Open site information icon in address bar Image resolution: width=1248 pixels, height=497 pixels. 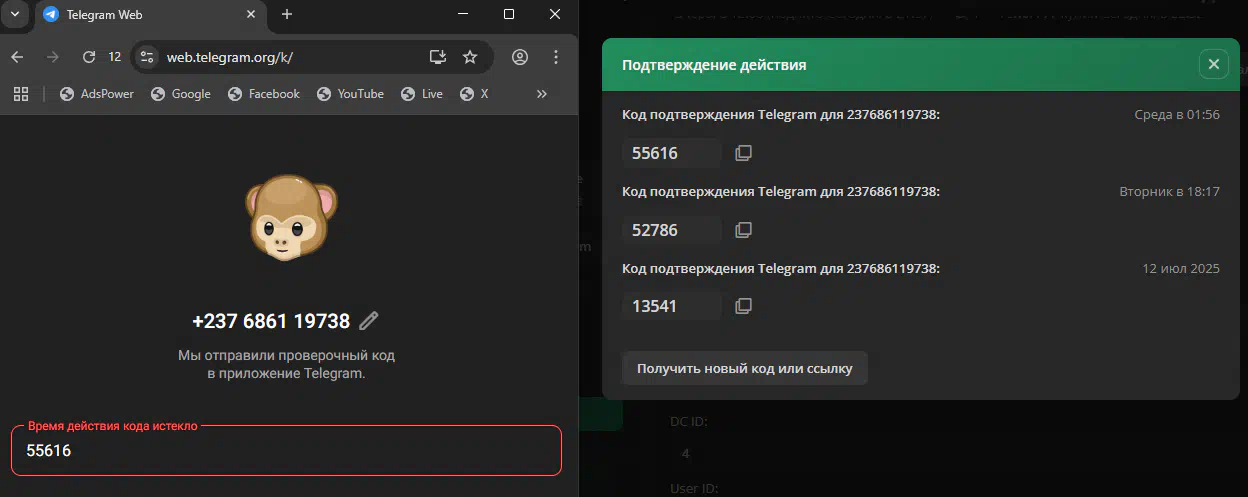(x=147, y=57)
